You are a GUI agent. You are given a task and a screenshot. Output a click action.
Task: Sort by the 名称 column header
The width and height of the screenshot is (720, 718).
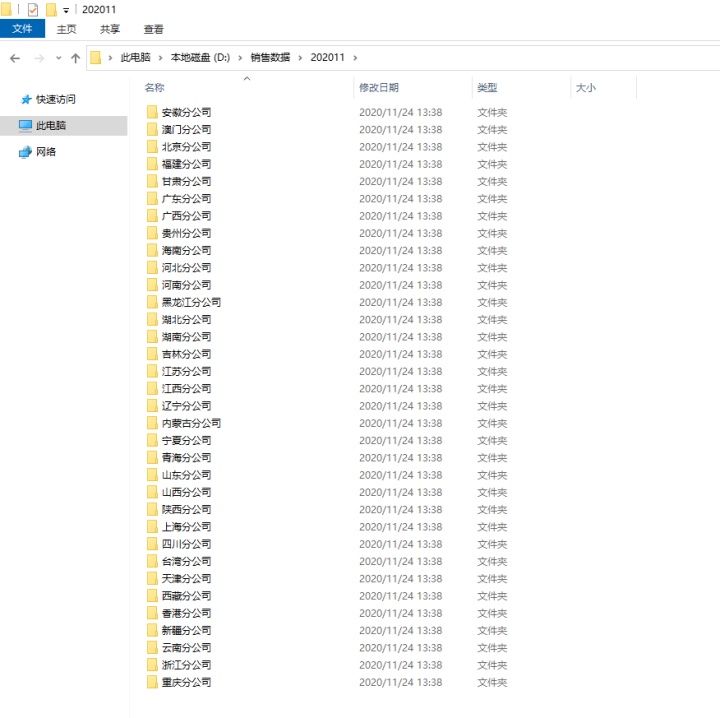tap(155, 88)
